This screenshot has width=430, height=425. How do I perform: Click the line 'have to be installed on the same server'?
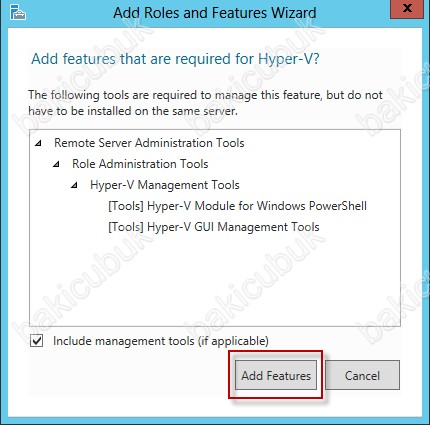tap(133, 111)
